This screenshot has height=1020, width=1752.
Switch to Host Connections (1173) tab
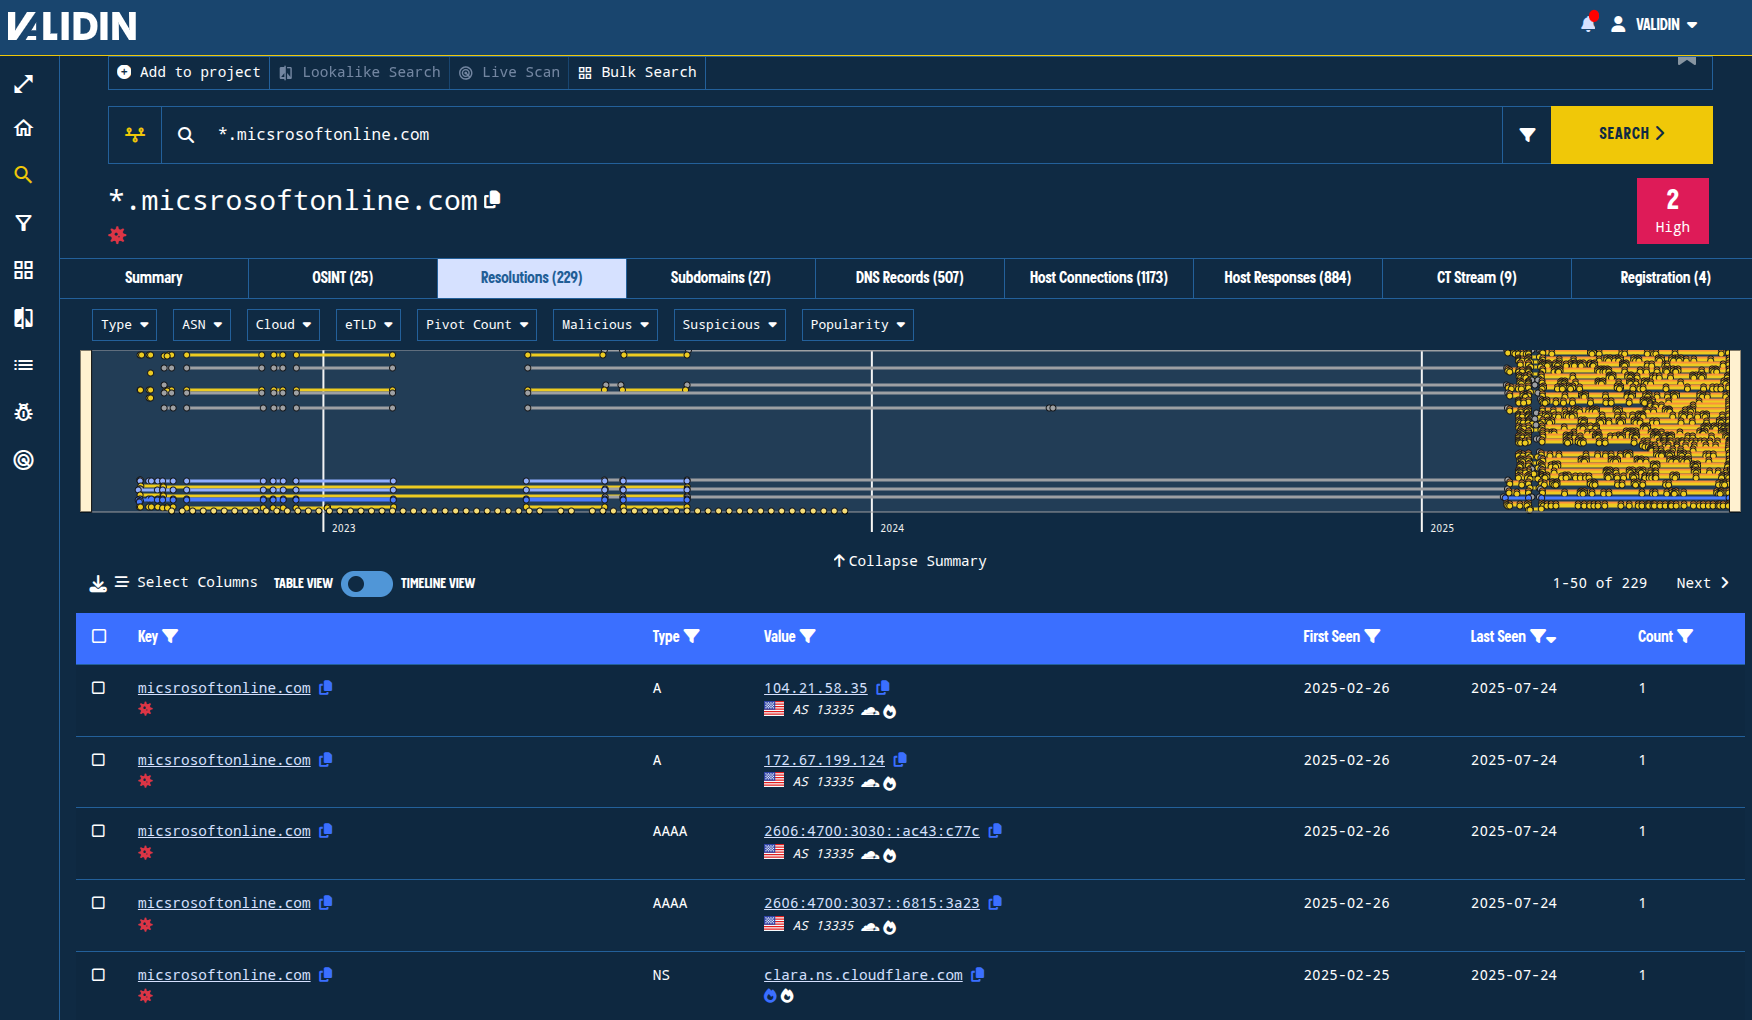pos(1099,278)
